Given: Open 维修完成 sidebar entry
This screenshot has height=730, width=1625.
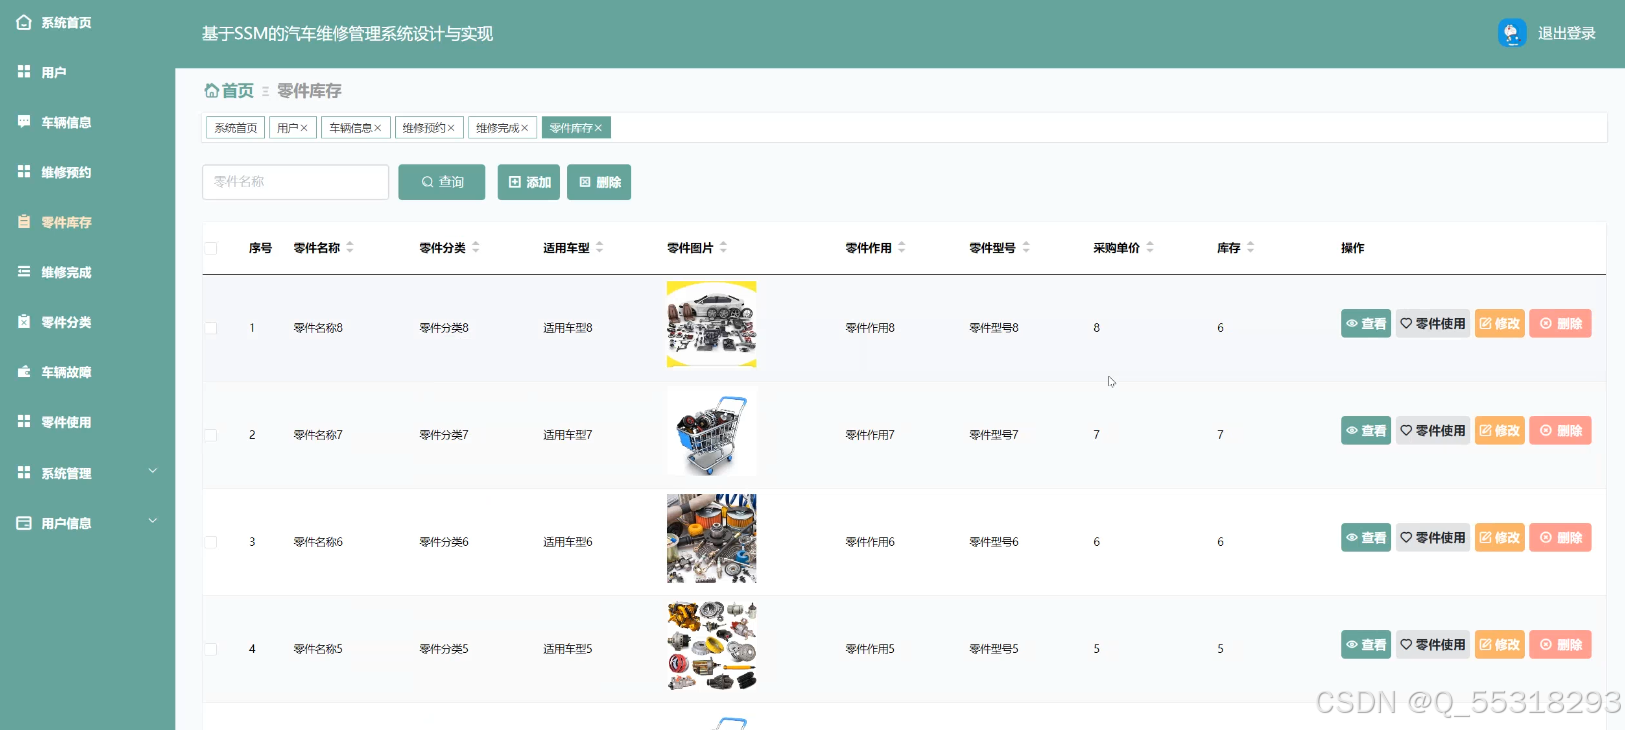Looking at the screenshot, I should point(55,272).
